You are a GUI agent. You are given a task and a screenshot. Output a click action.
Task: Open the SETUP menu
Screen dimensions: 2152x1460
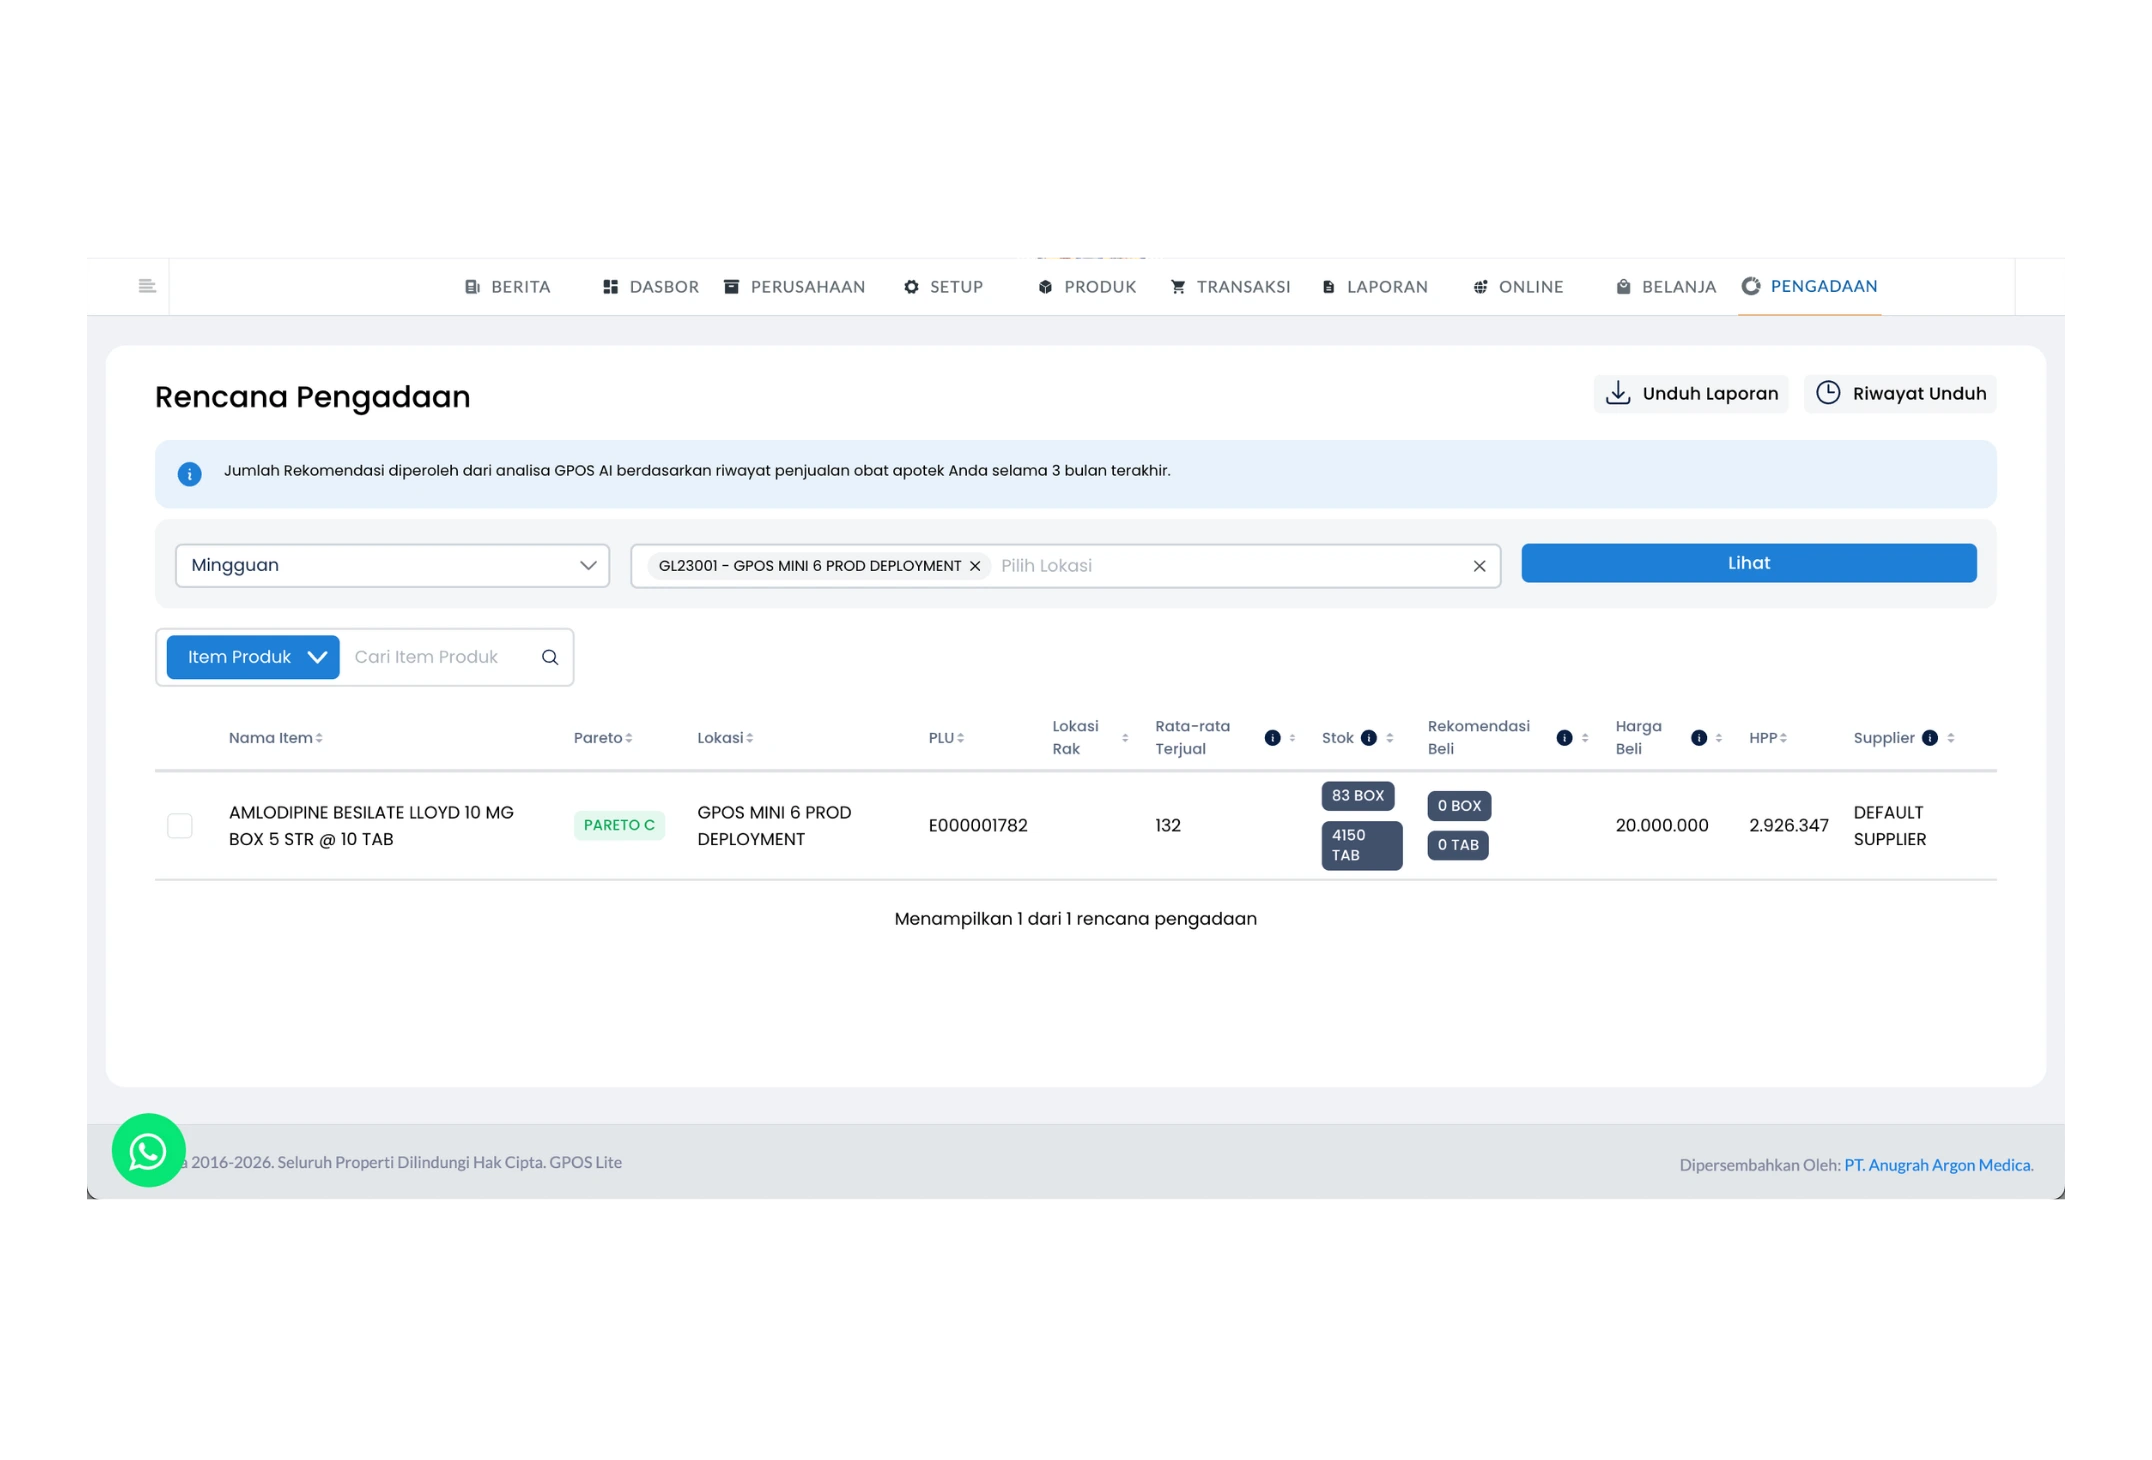(x=943, y=287)
